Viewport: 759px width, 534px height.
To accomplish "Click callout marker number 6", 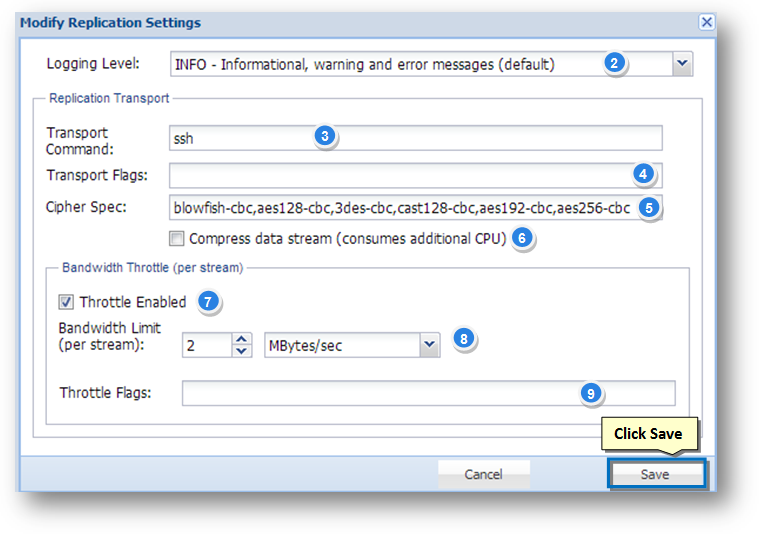I will [x=522, y=238].
